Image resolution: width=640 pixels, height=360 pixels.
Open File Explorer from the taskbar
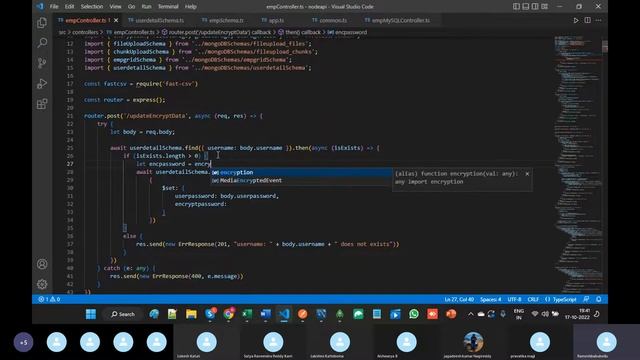(191, 314)
